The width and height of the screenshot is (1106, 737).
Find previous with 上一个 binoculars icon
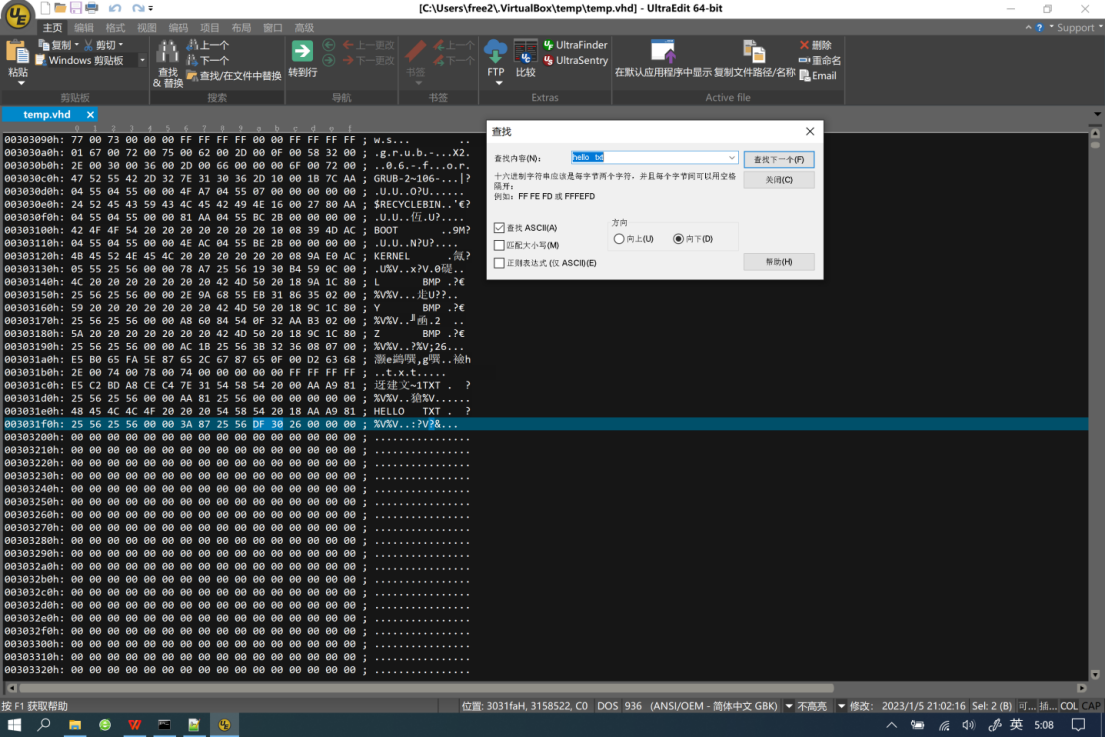click(x=192, y=45)
